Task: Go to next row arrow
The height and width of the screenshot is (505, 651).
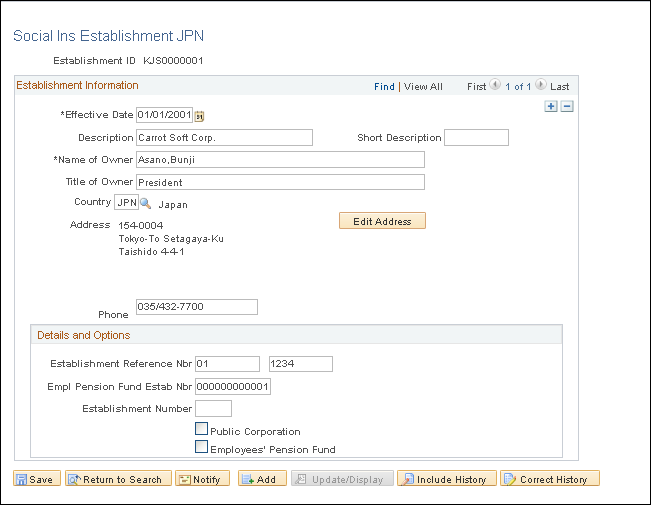Action: tap(541, 85)
